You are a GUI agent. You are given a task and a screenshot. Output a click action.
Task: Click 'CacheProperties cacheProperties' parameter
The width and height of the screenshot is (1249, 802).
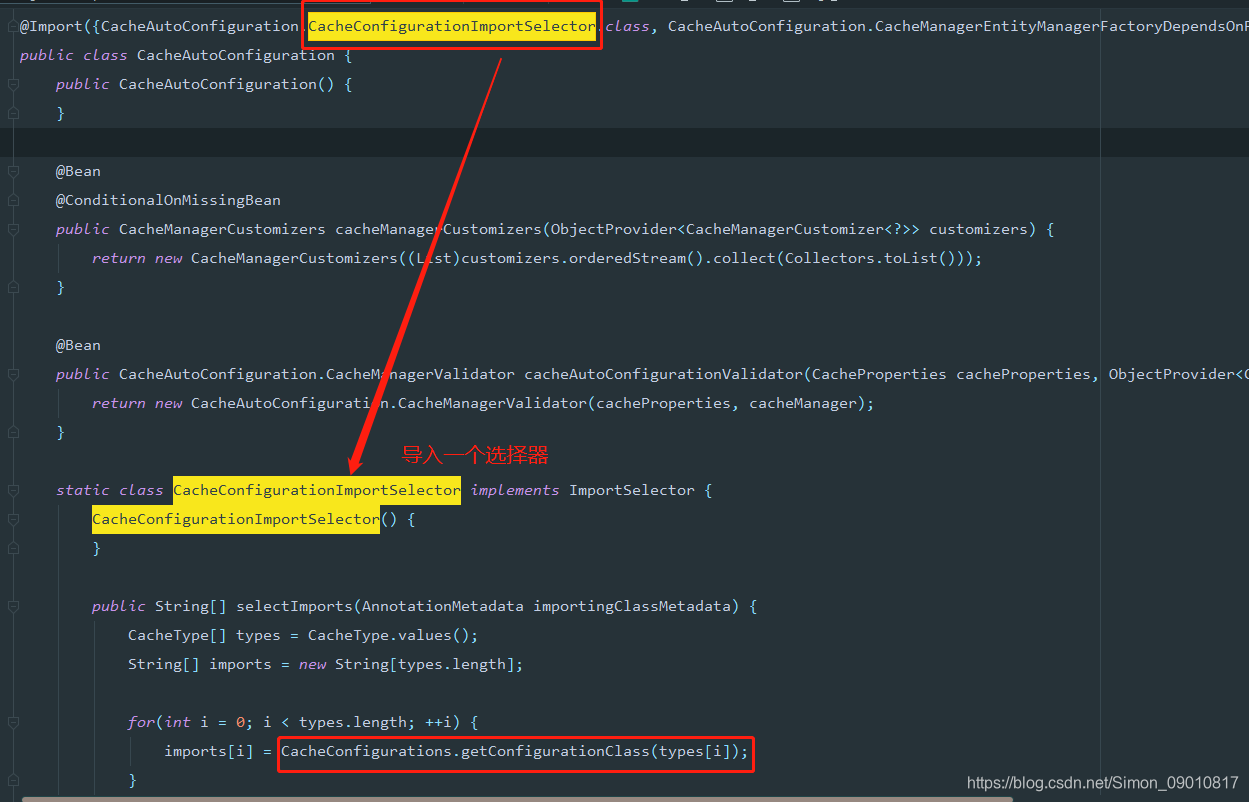pos(952,374)
